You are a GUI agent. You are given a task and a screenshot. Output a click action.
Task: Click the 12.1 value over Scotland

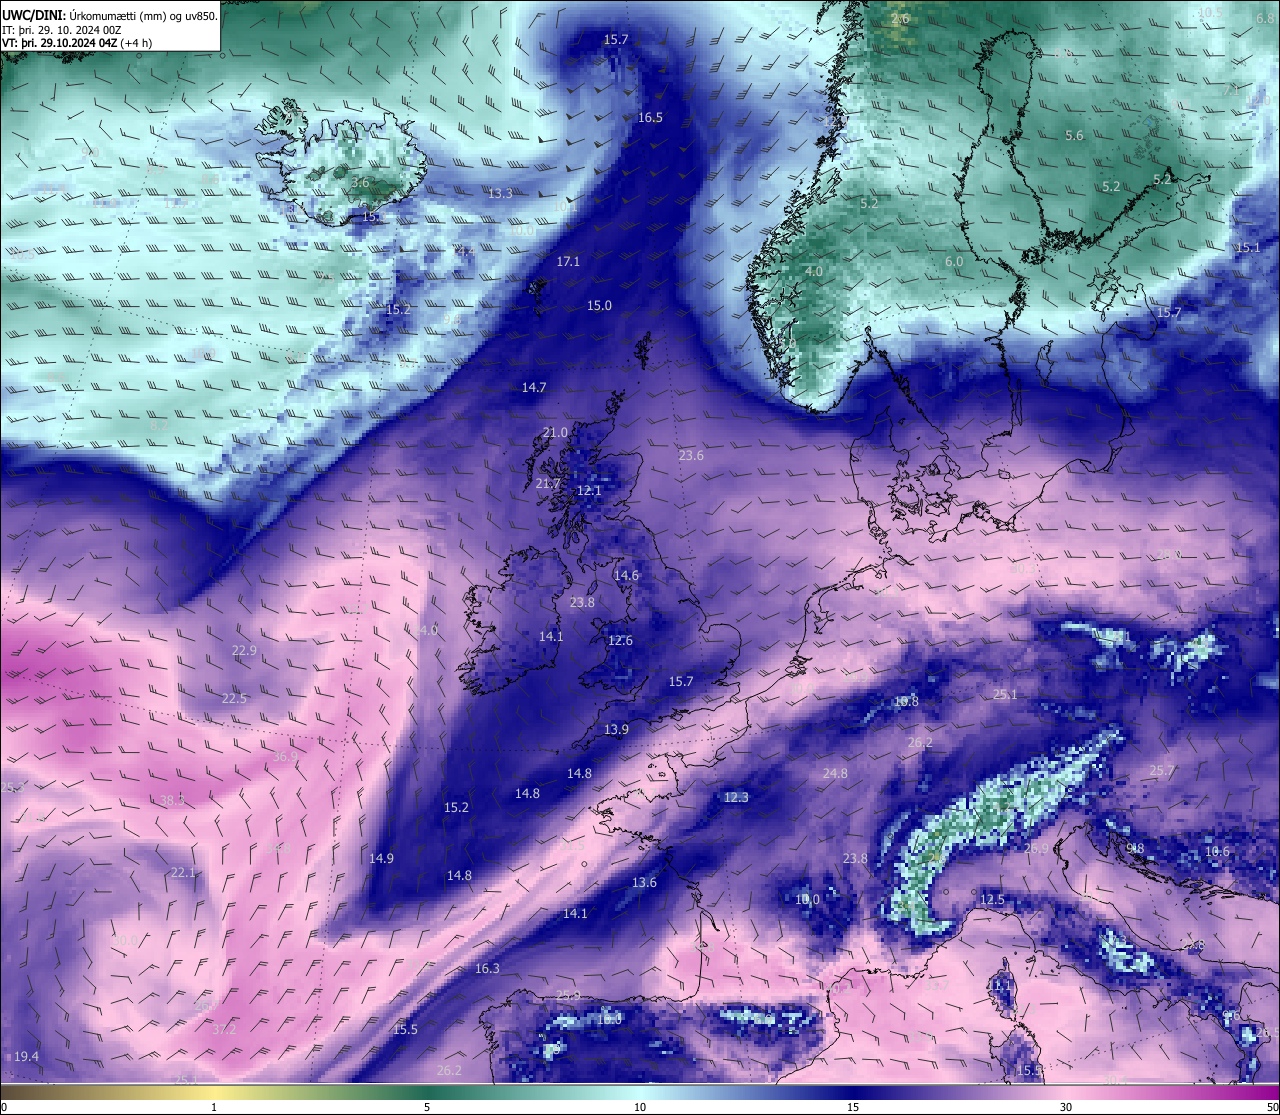[589, 490]
